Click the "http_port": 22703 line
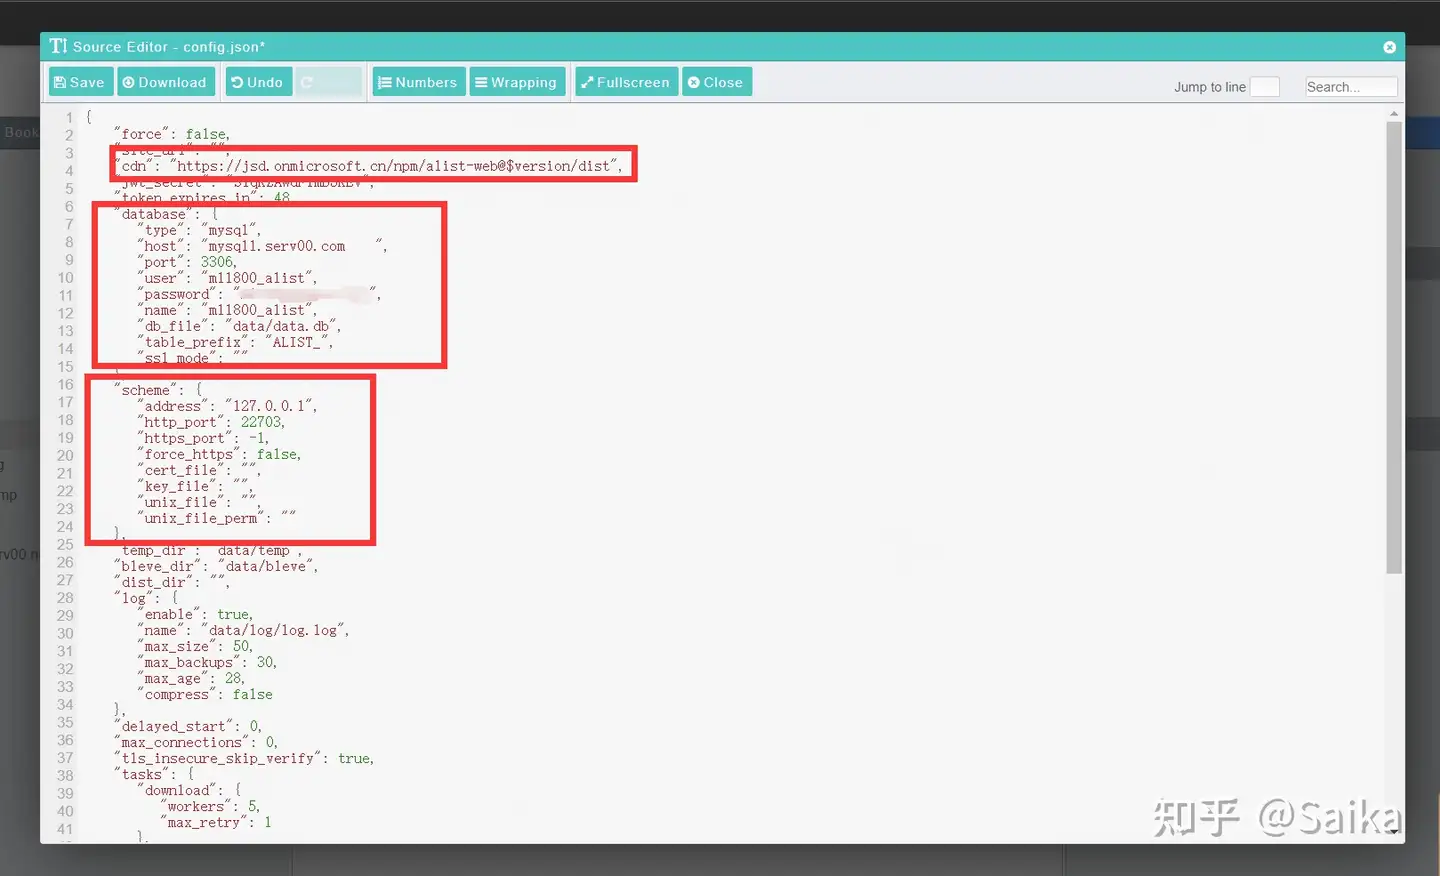This screenshot has width=1440, height=876. click(x=211, y=422)
